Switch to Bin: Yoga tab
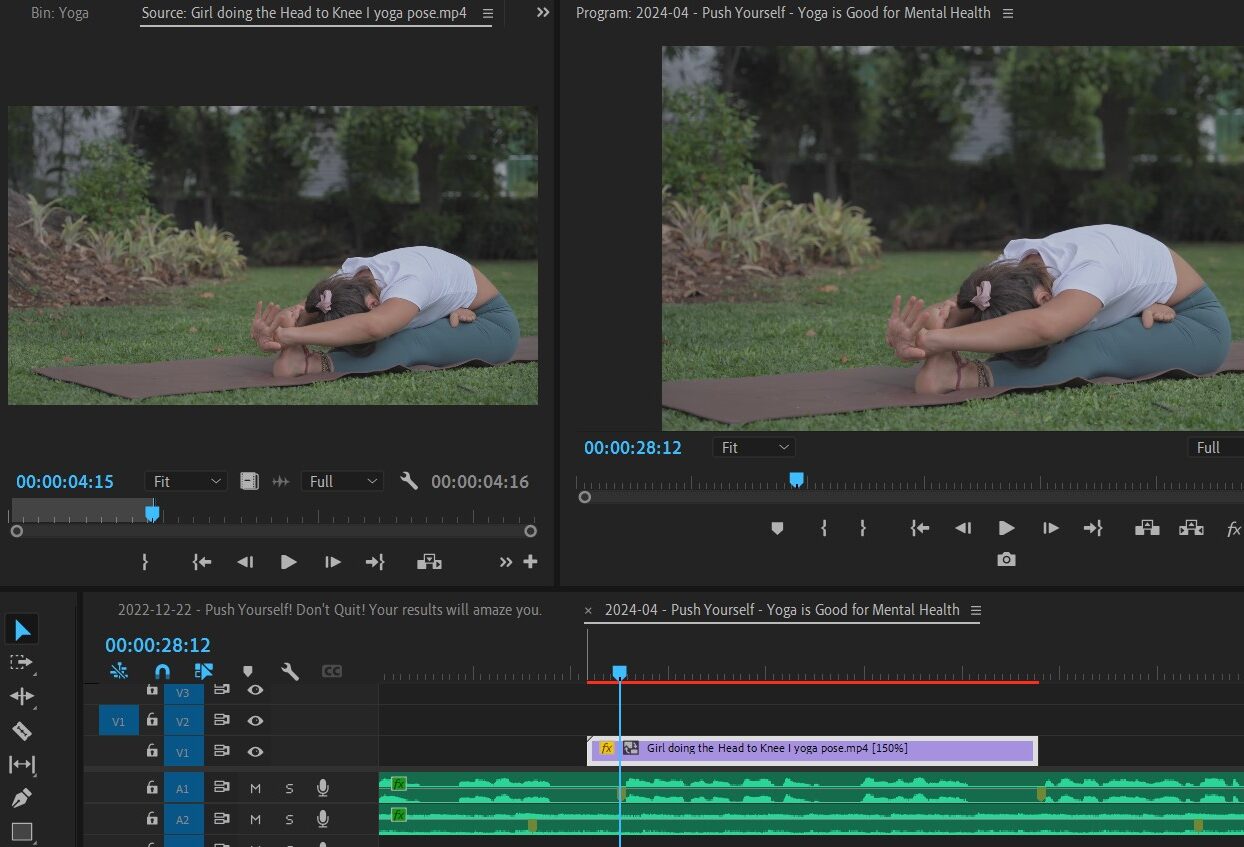 60,14
